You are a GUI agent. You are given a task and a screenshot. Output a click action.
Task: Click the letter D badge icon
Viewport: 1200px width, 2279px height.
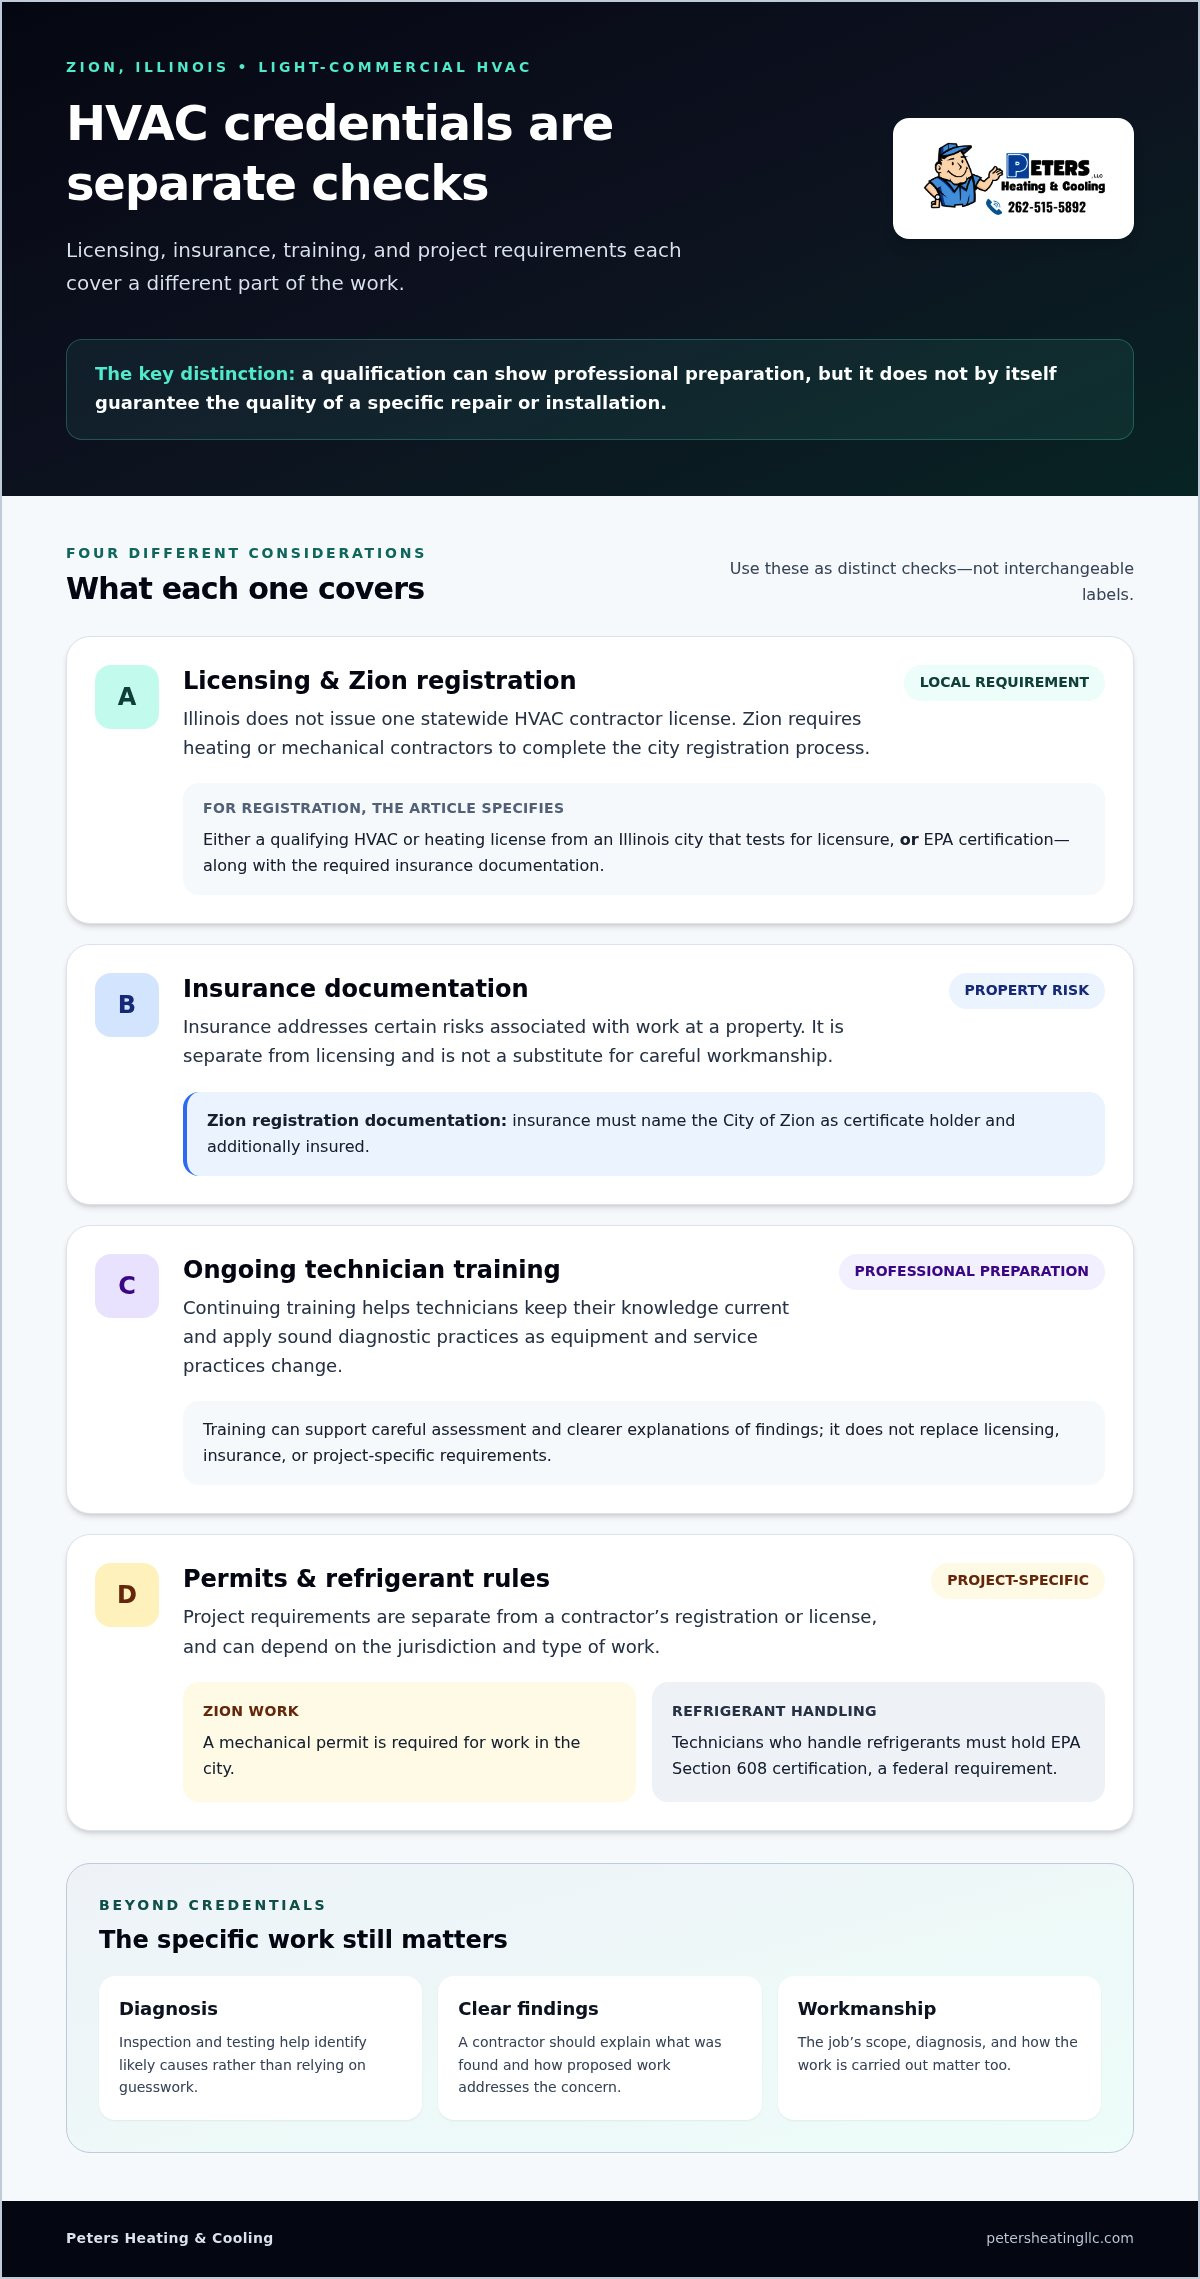tap(127, 1595)
